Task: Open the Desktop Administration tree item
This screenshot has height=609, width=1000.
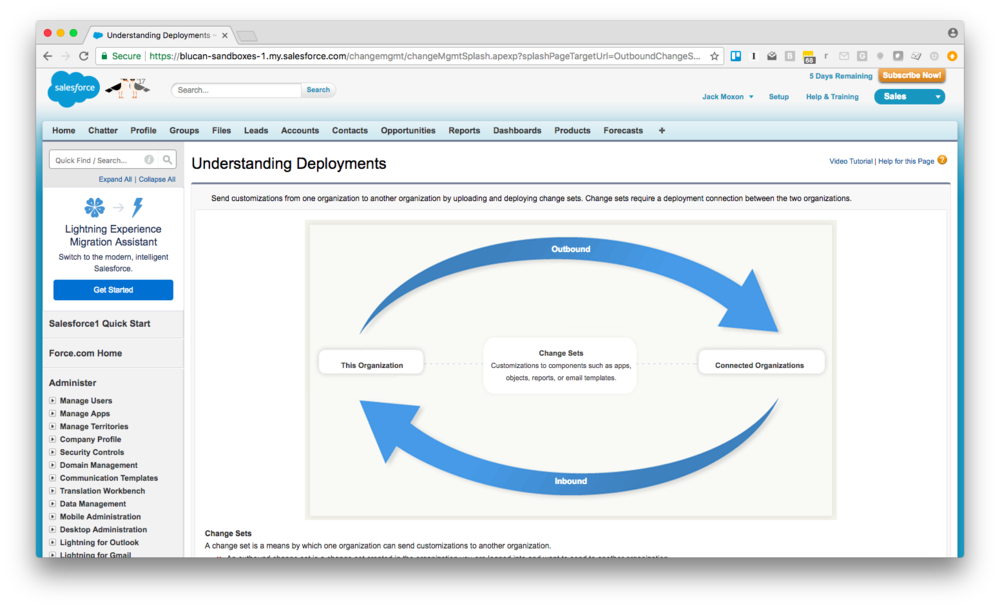Action: [103, 529]
